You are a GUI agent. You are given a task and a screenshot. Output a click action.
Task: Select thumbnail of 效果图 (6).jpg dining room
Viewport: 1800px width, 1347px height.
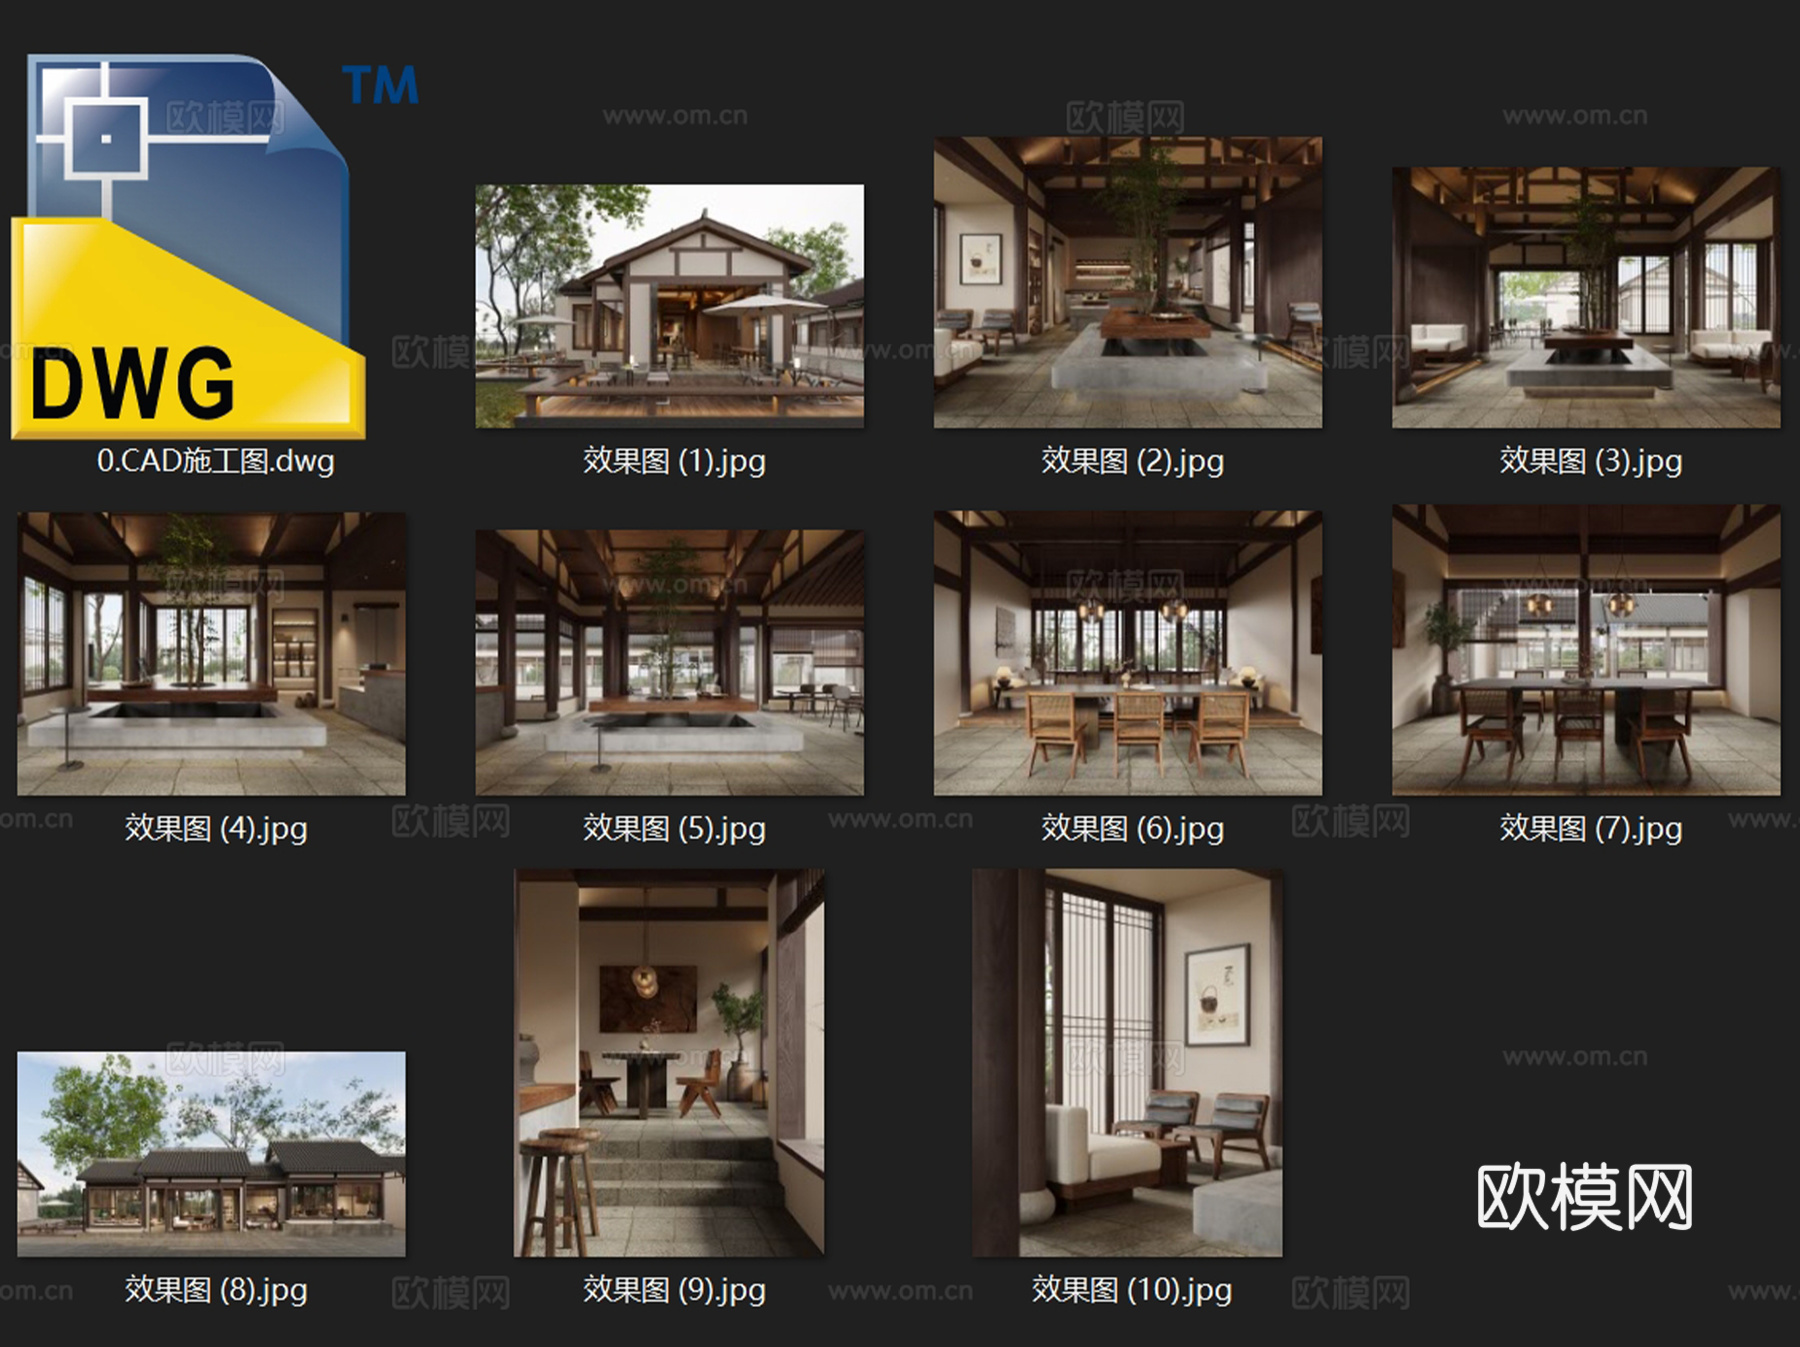click(1128, 654)
